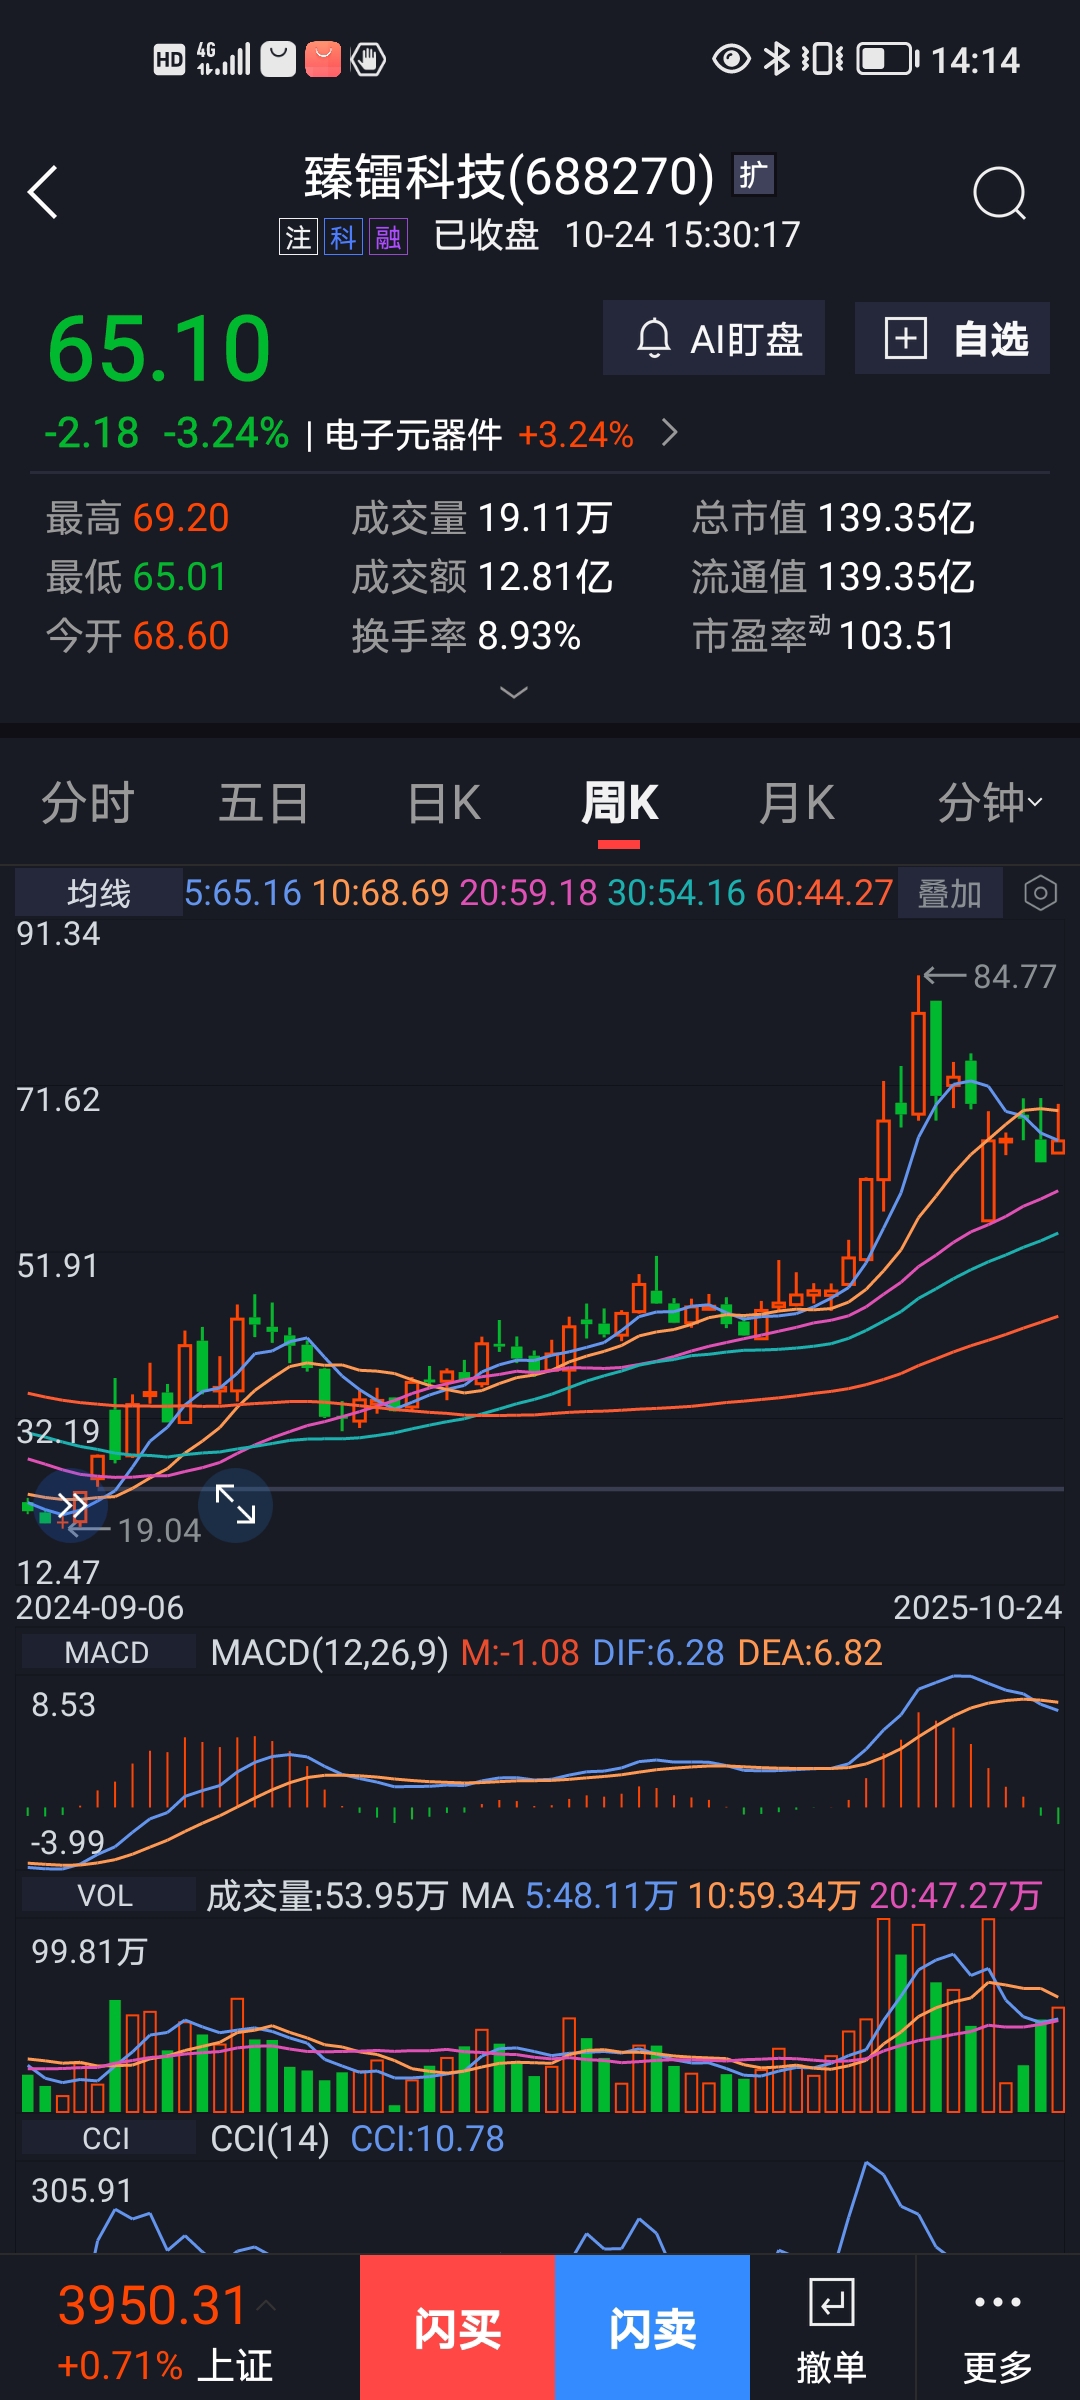The image size is (1080, 2400).
Task: Tap the back arrow icon
Action: [x=43, y=192]
